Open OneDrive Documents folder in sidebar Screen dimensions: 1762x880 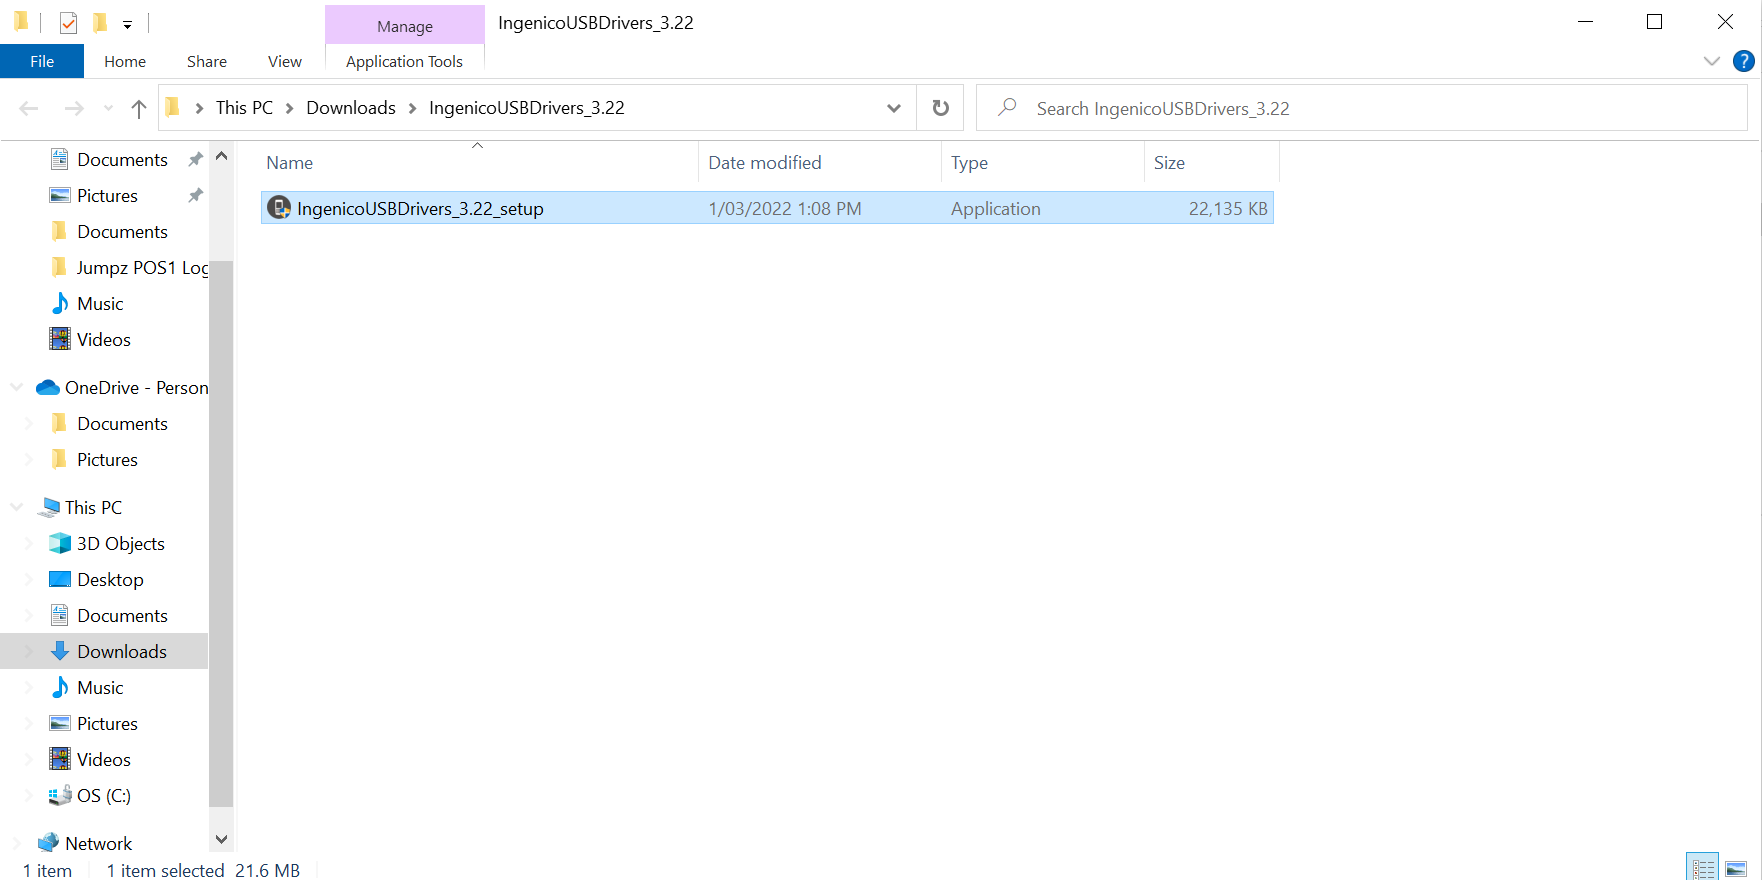click(122, 423)
